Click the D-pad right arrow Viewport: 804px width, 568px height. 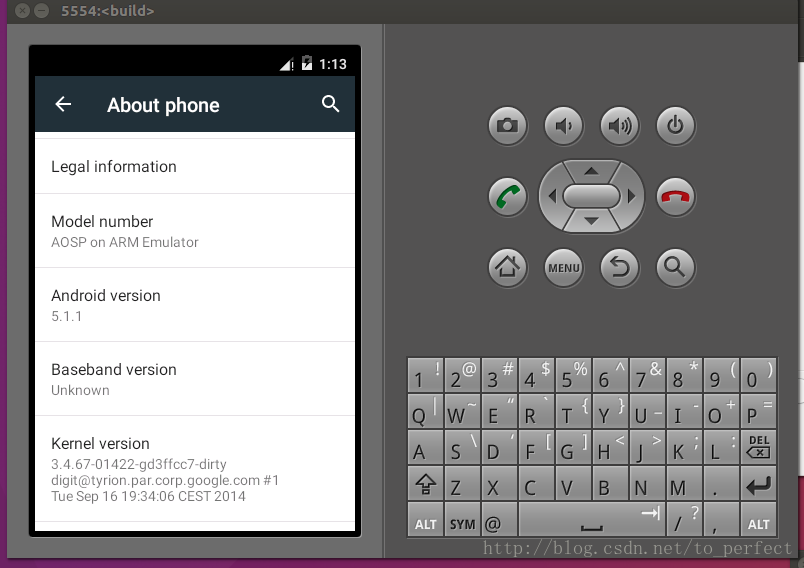(x=631, y=196)
